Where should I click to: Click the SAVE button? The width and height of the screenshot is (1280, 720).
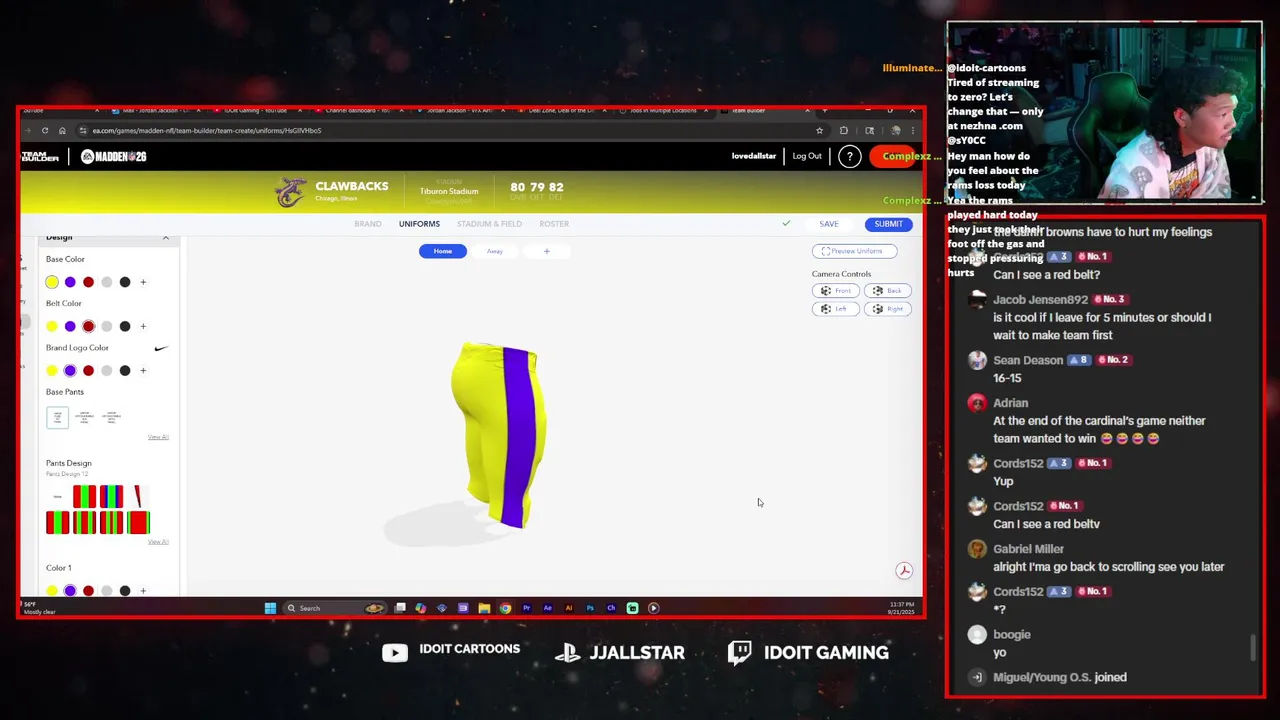(x=829, y=224)
